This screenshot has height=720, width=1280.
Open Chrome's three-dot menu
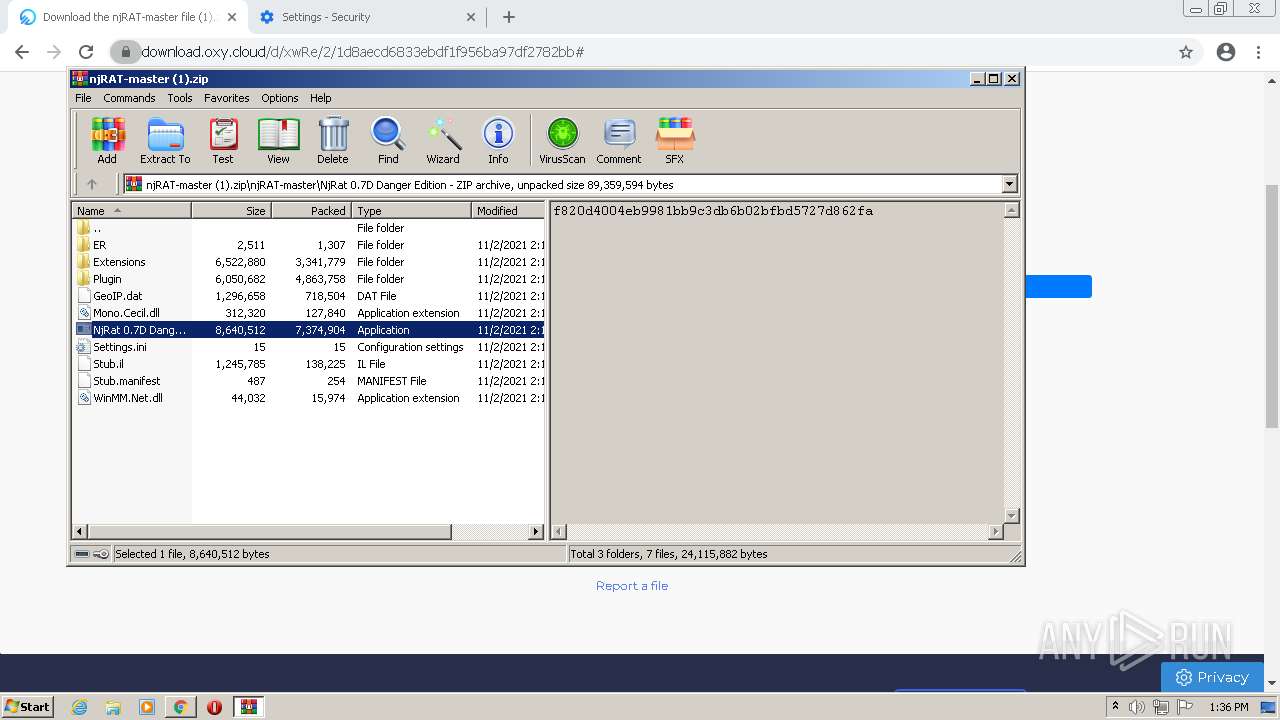pyautogui.click(x=1258, y=52)
